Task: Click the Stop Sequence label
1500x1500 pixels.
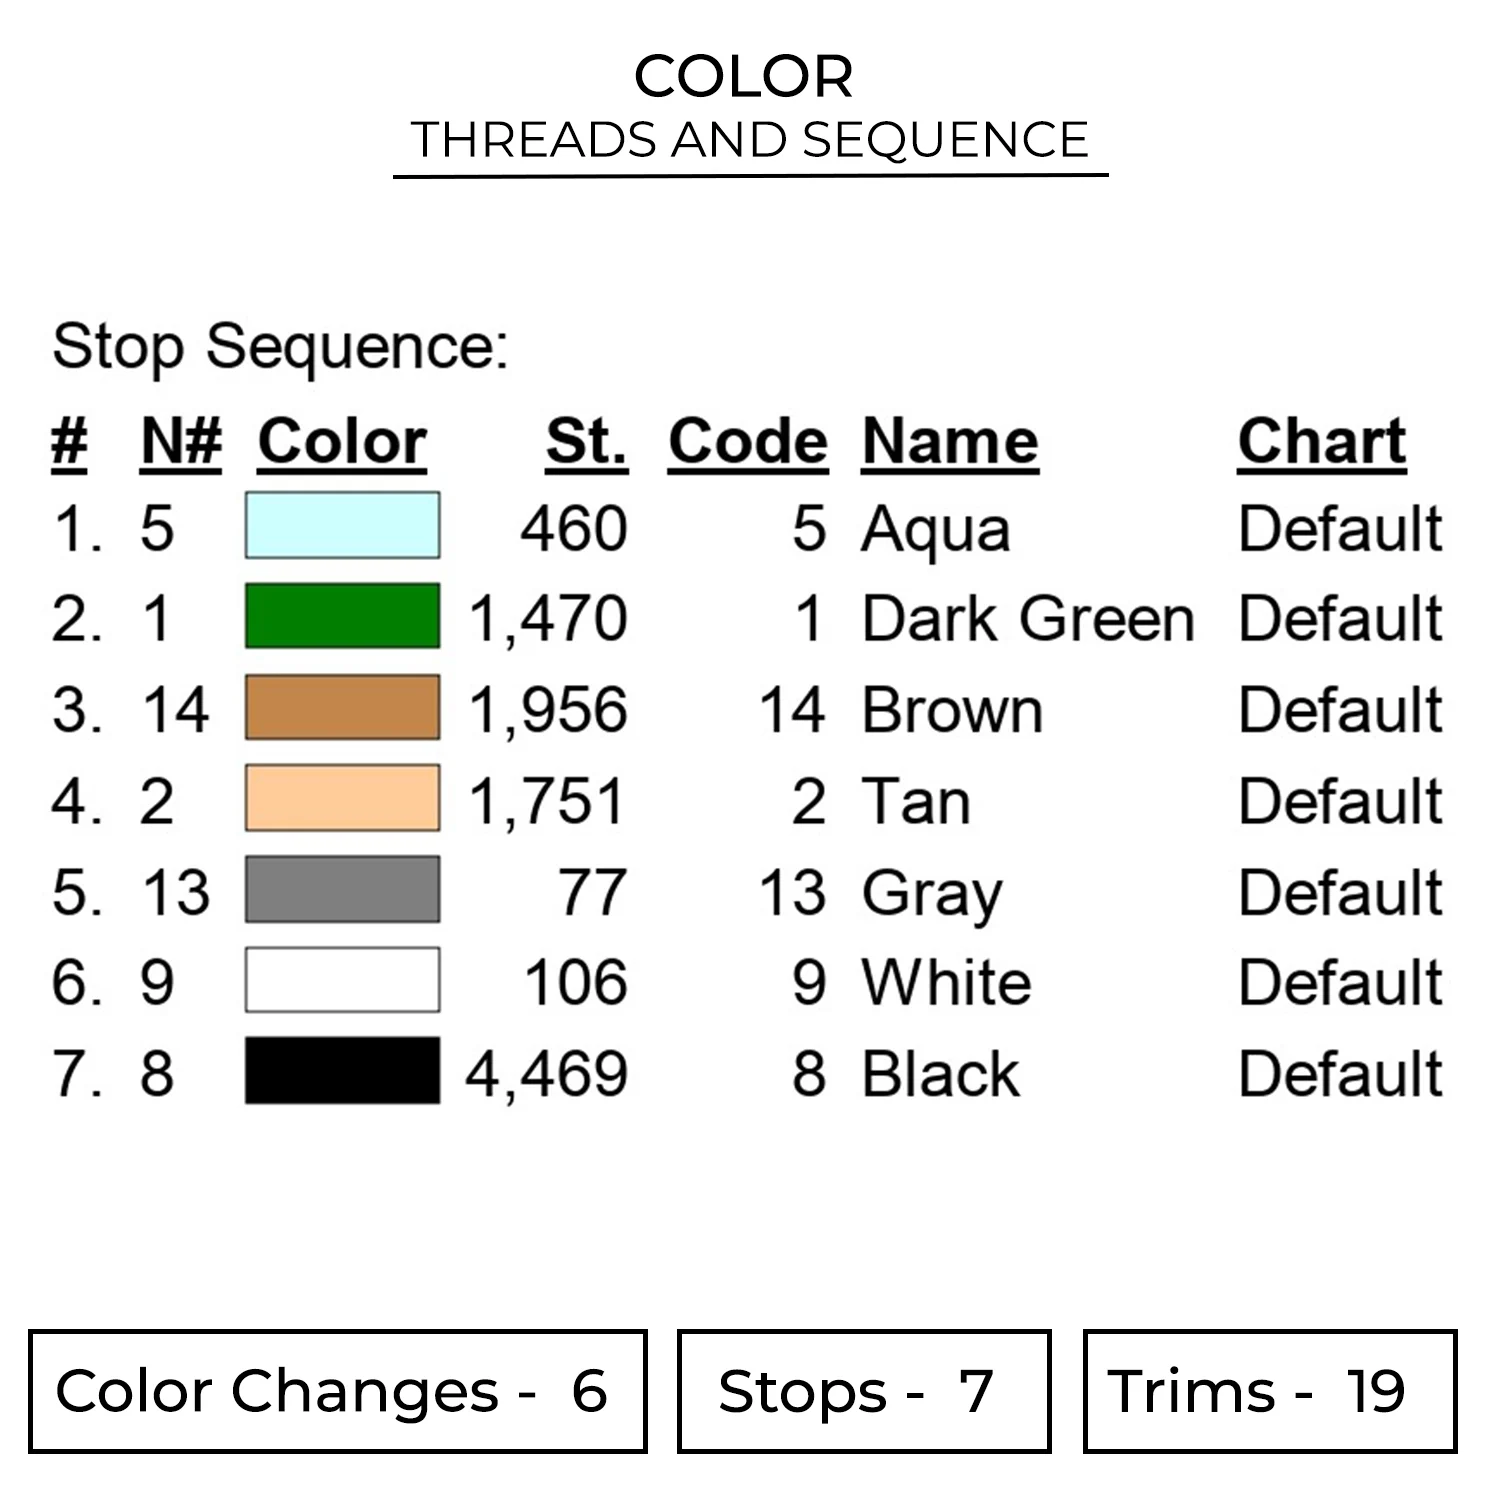Action: pos(281,347)
